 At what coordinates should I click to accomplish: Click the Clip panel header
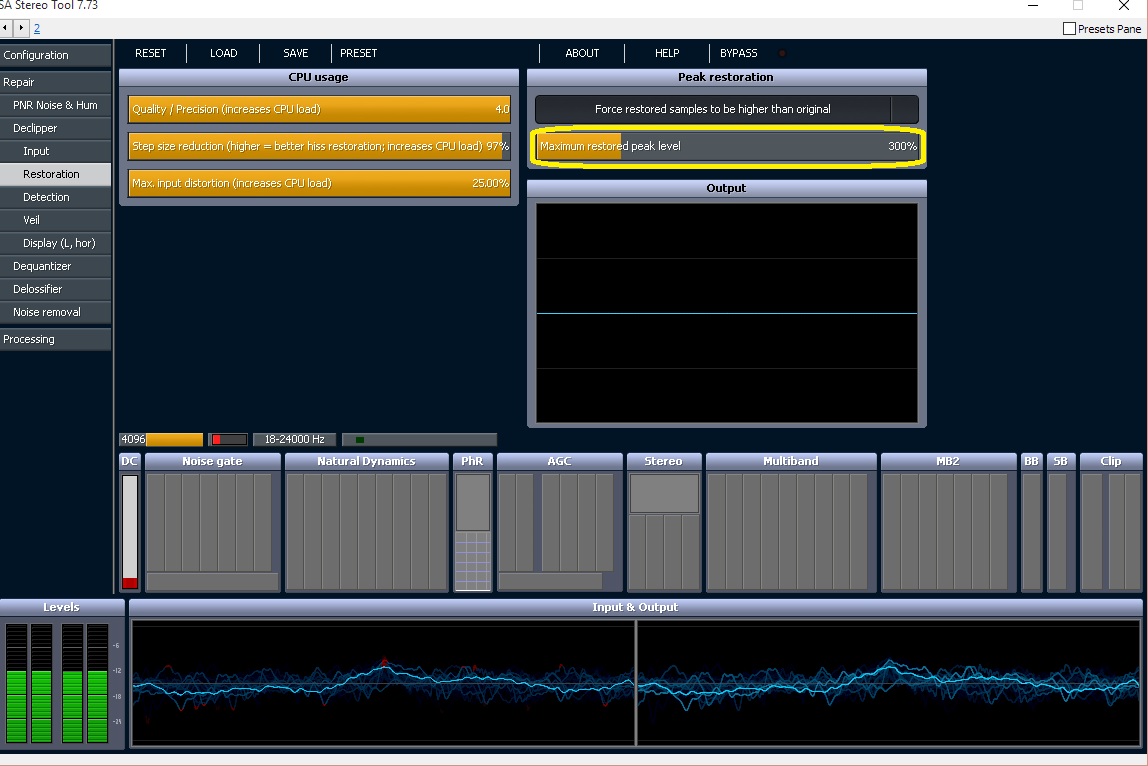tap(1111, 461)
